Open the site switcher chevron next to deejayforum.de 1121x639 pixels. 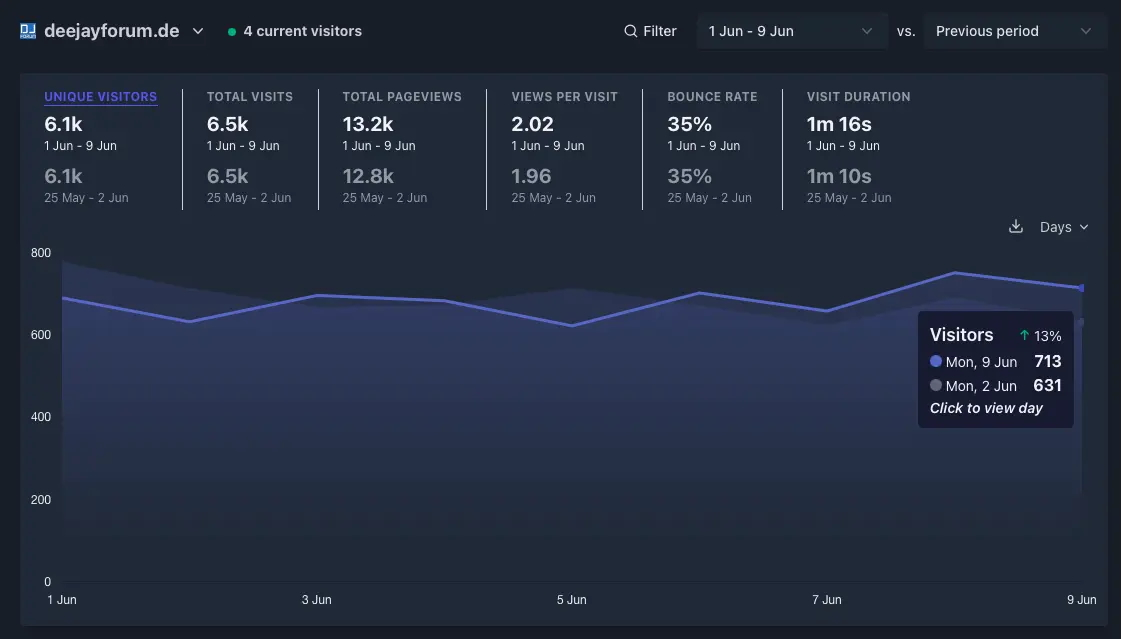click(x=198, y=31)
